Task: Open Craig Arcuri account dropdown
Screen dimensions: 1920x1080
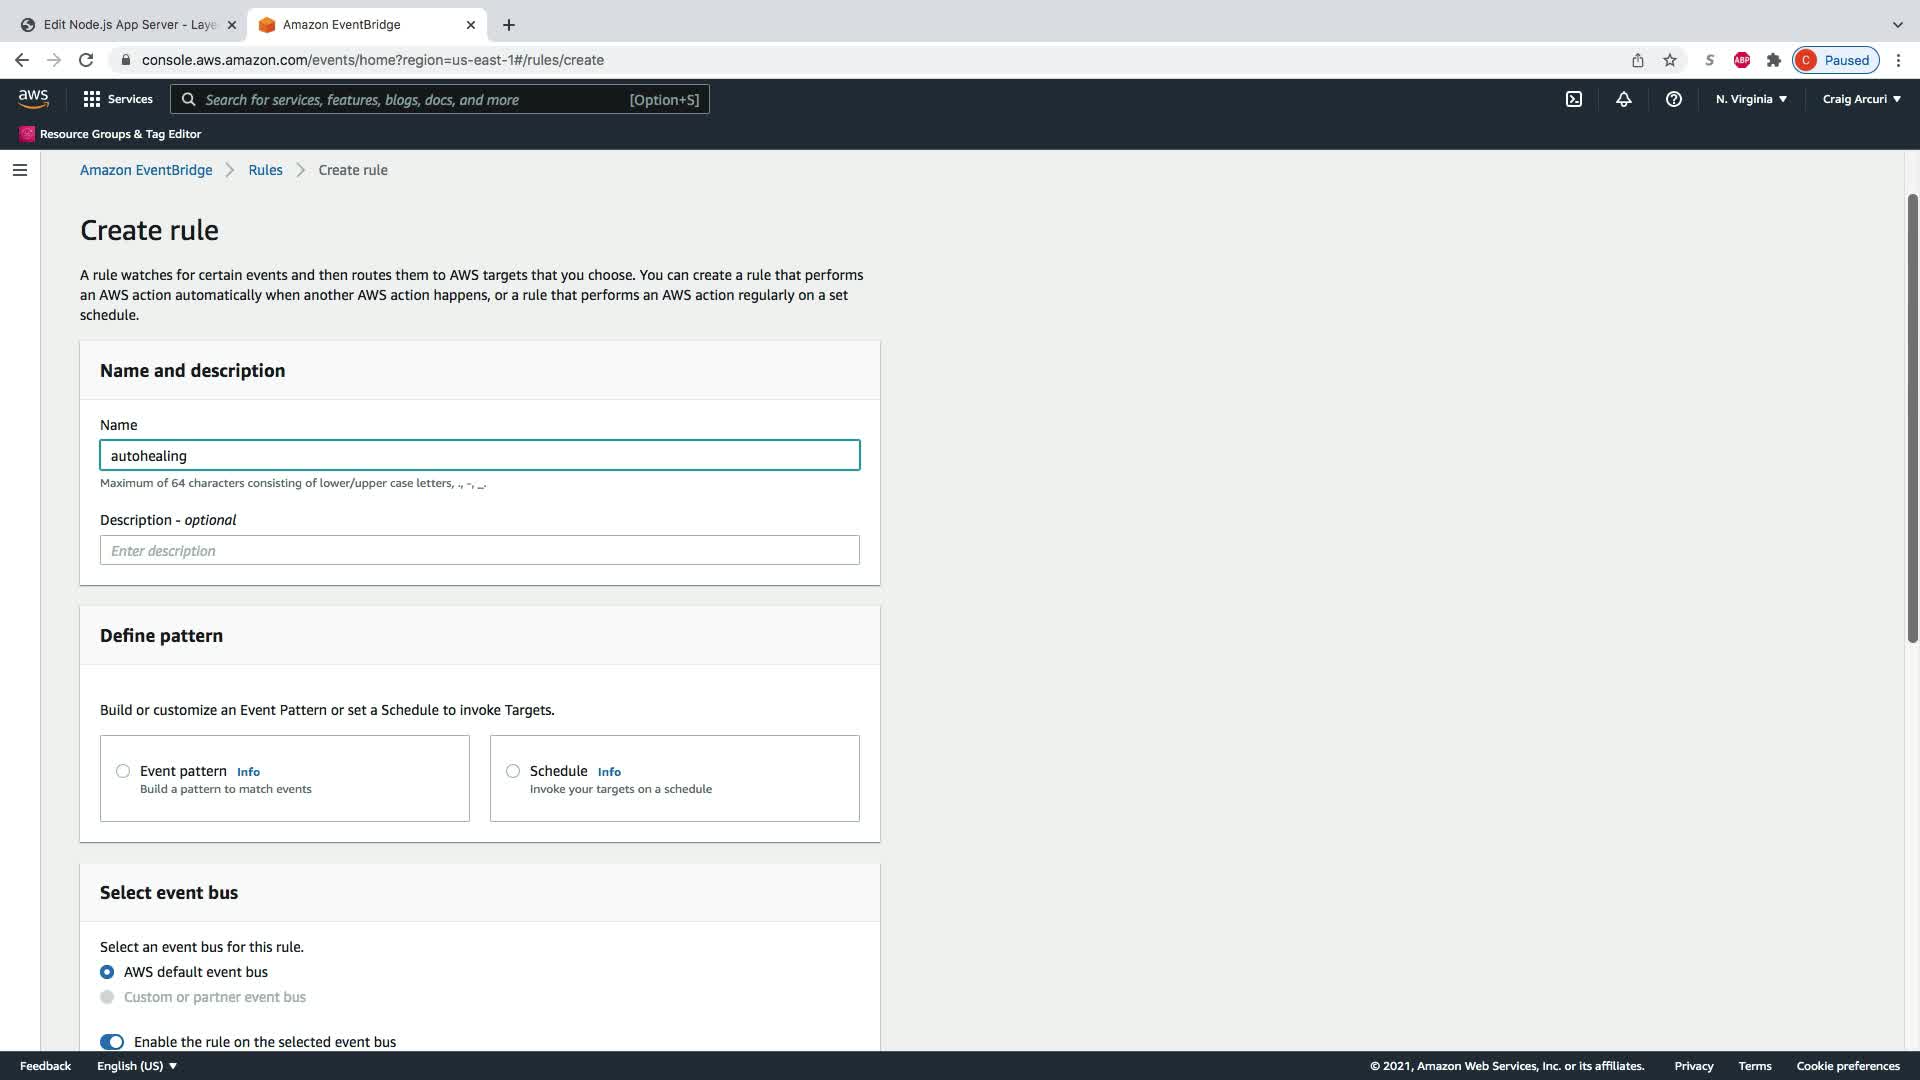Action: point(1860,99)
